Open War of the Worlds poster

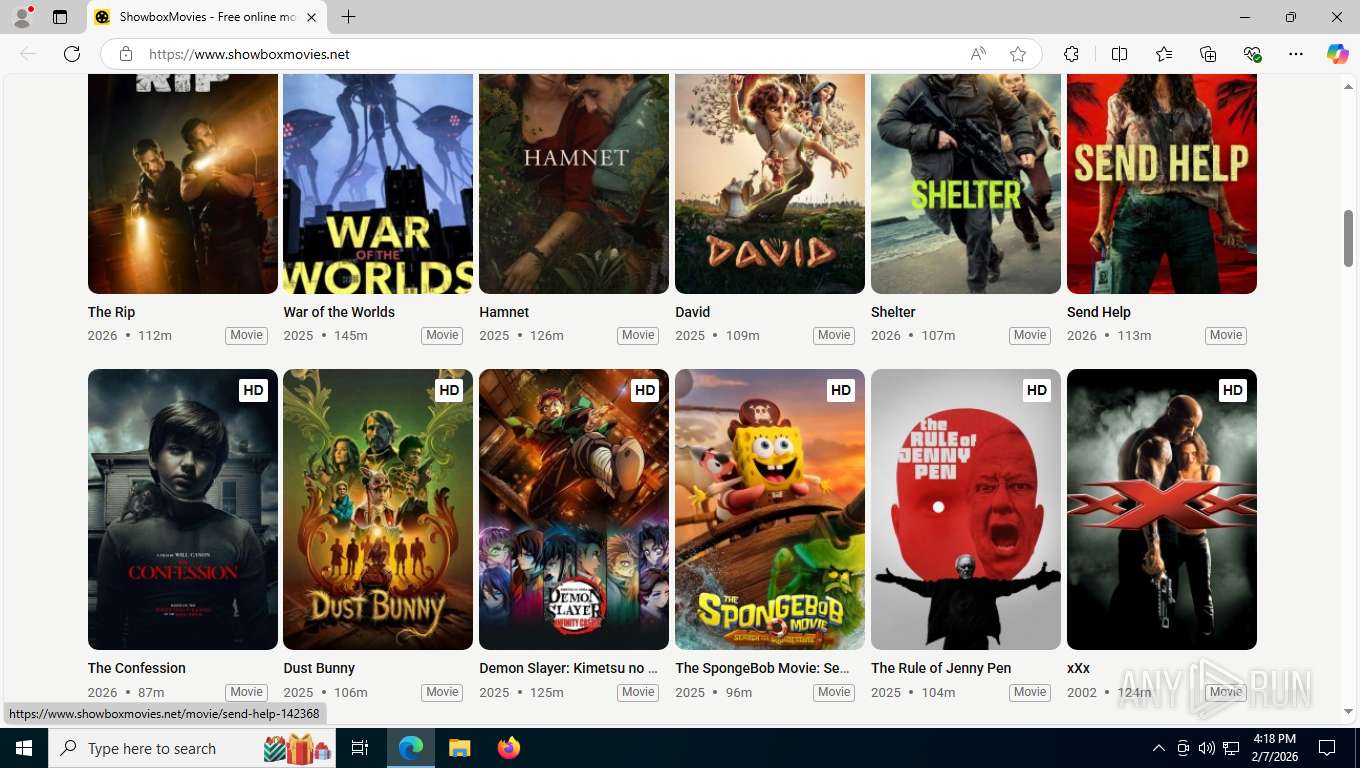tap(378, 184)
